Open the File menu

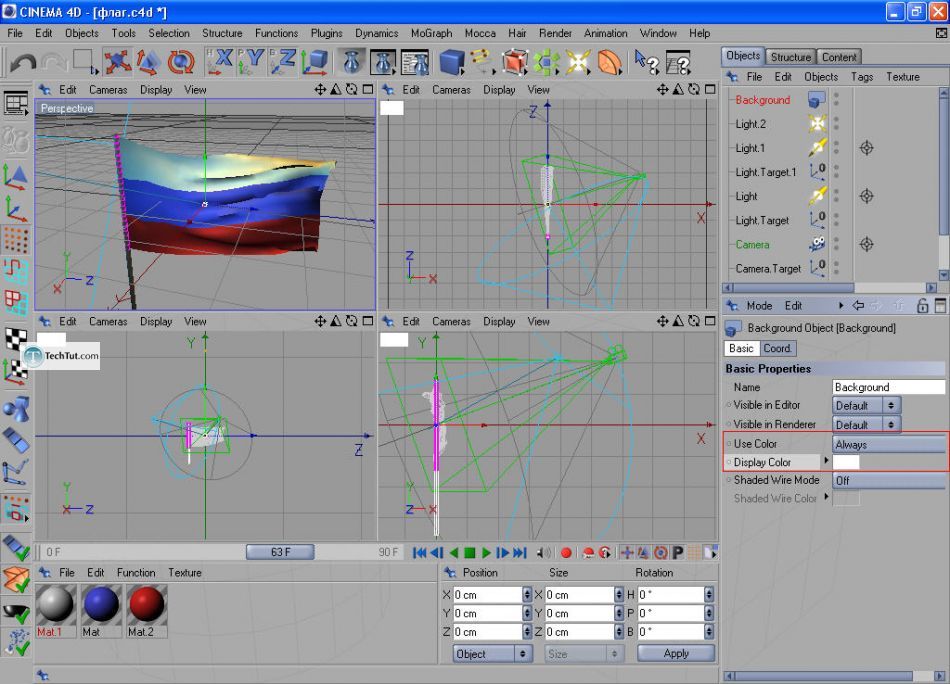15,33
